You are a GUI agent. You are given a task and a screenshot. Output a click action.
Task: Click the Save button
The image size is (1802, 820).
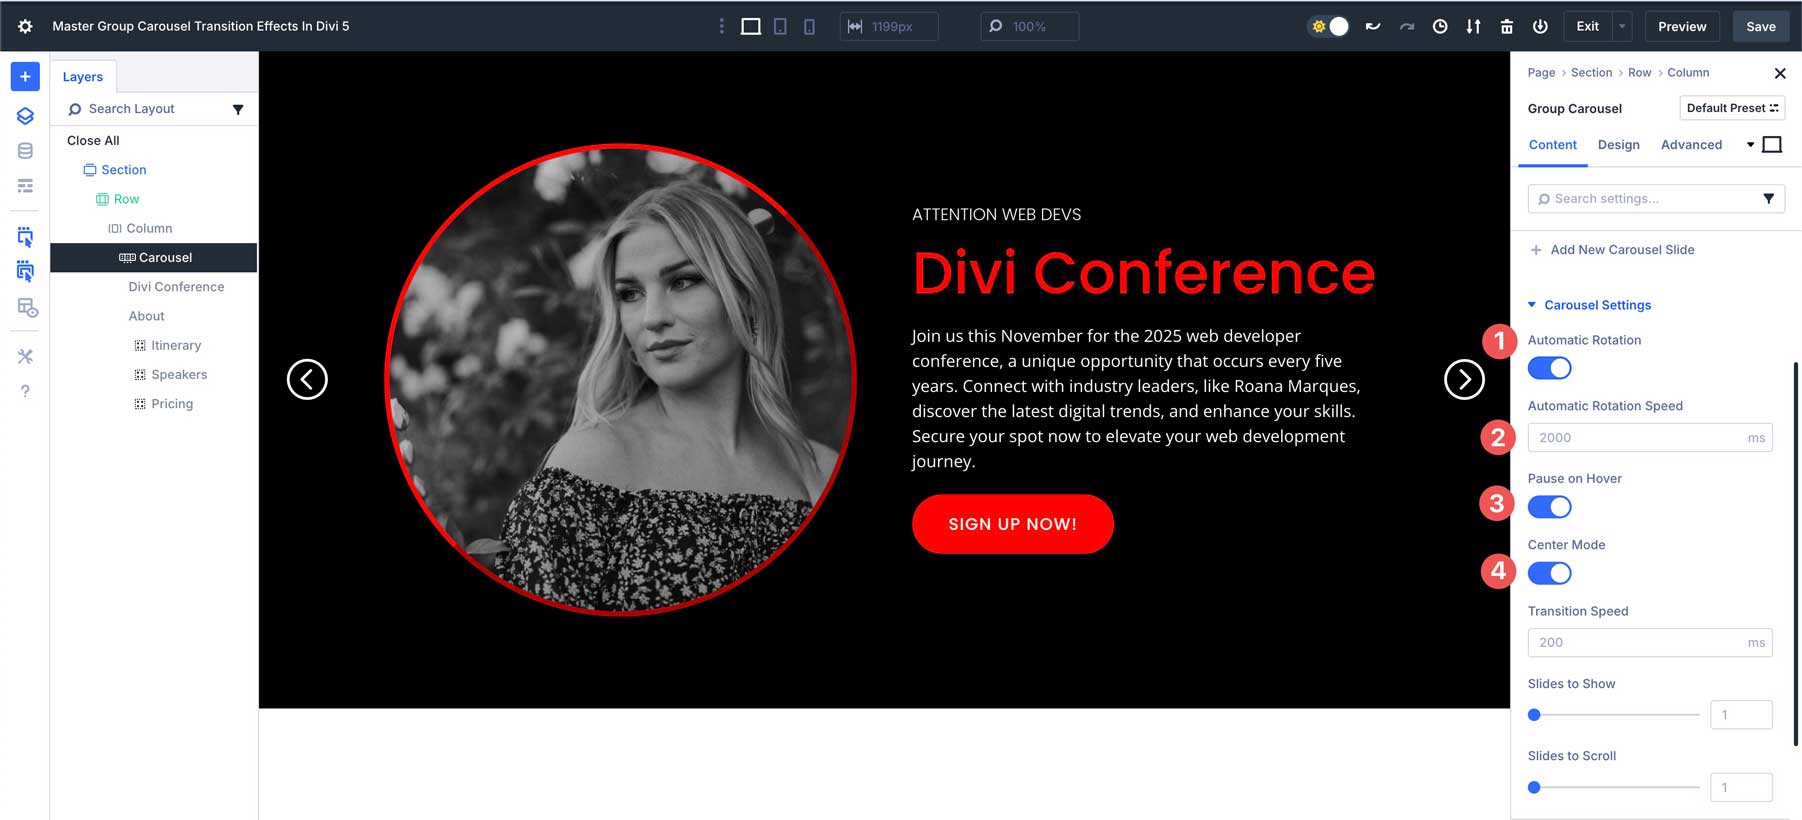pyautogui.click(x=1761, y=26)
